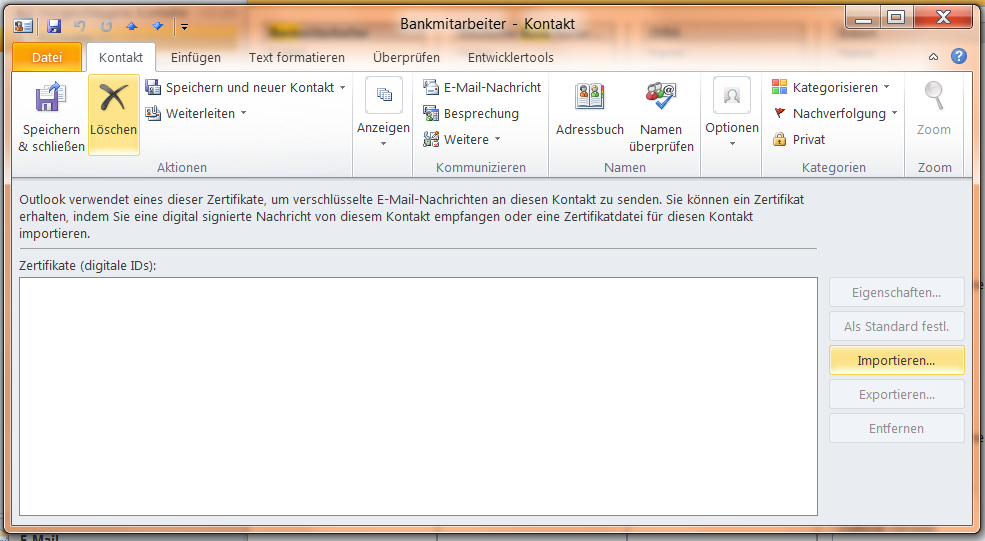
Task: Click the save icon in quick access toolbar
Action: (x=54, y=25)
